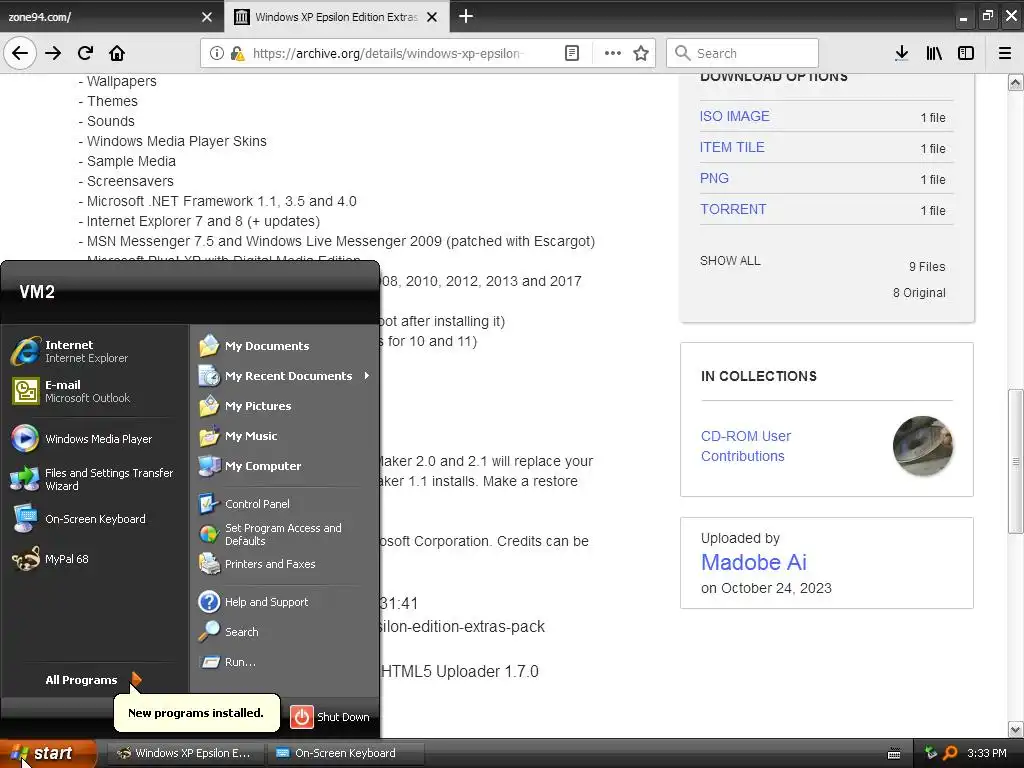This screenshot has height=768, width=1024.
Task: Click SHOW ALL files link
Action: (x=730, y=261)
